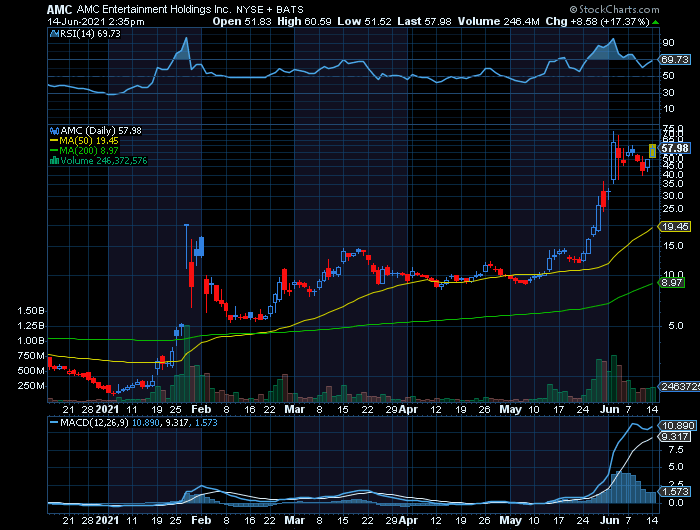This screenshot has width=700, height=530.
Task: Click the 'May' label on price chart axis
Action: click(x=510, y=409)
